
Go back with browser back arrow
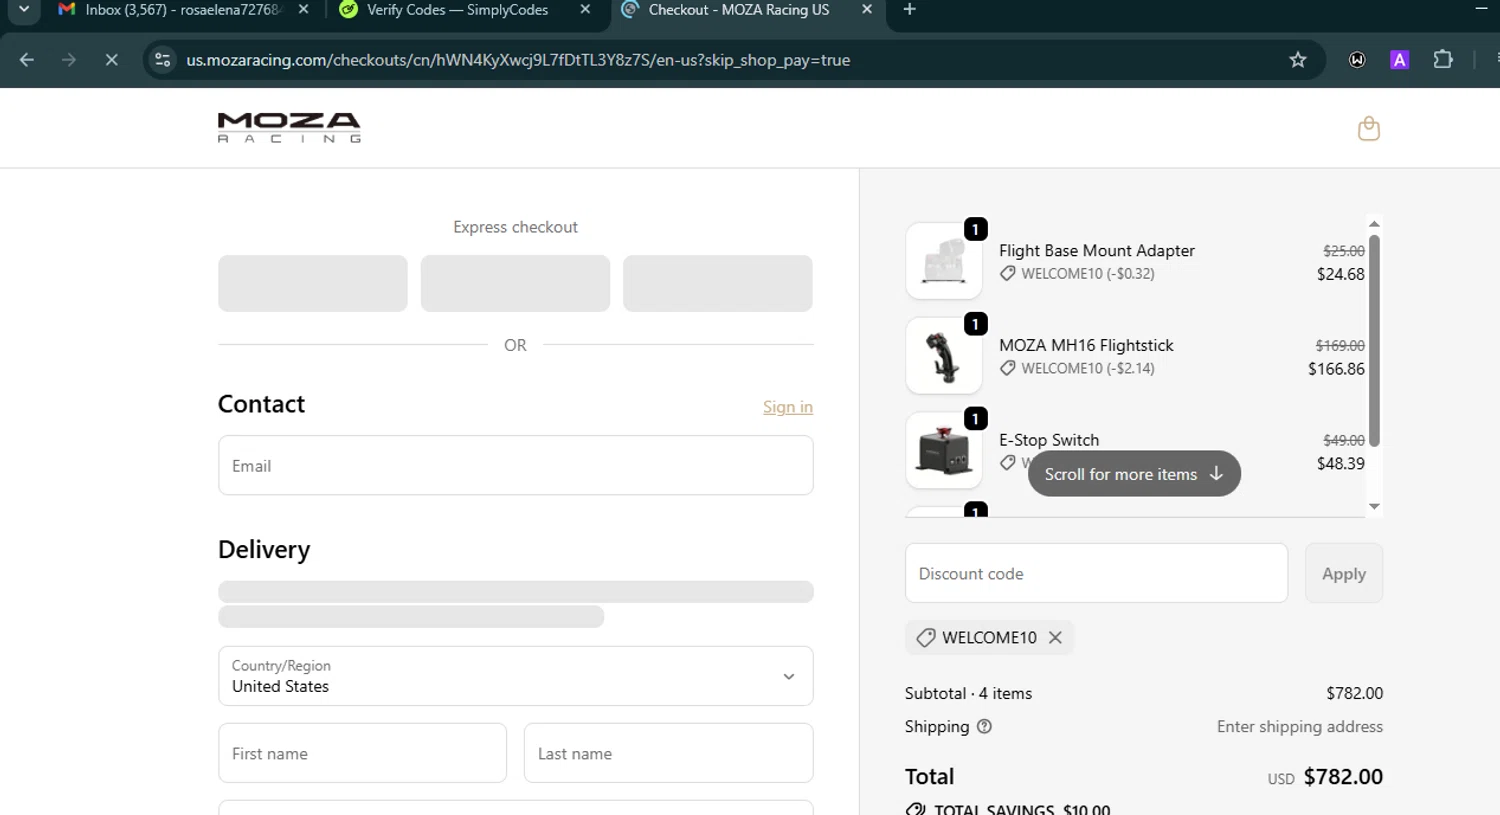pos(27,60)
